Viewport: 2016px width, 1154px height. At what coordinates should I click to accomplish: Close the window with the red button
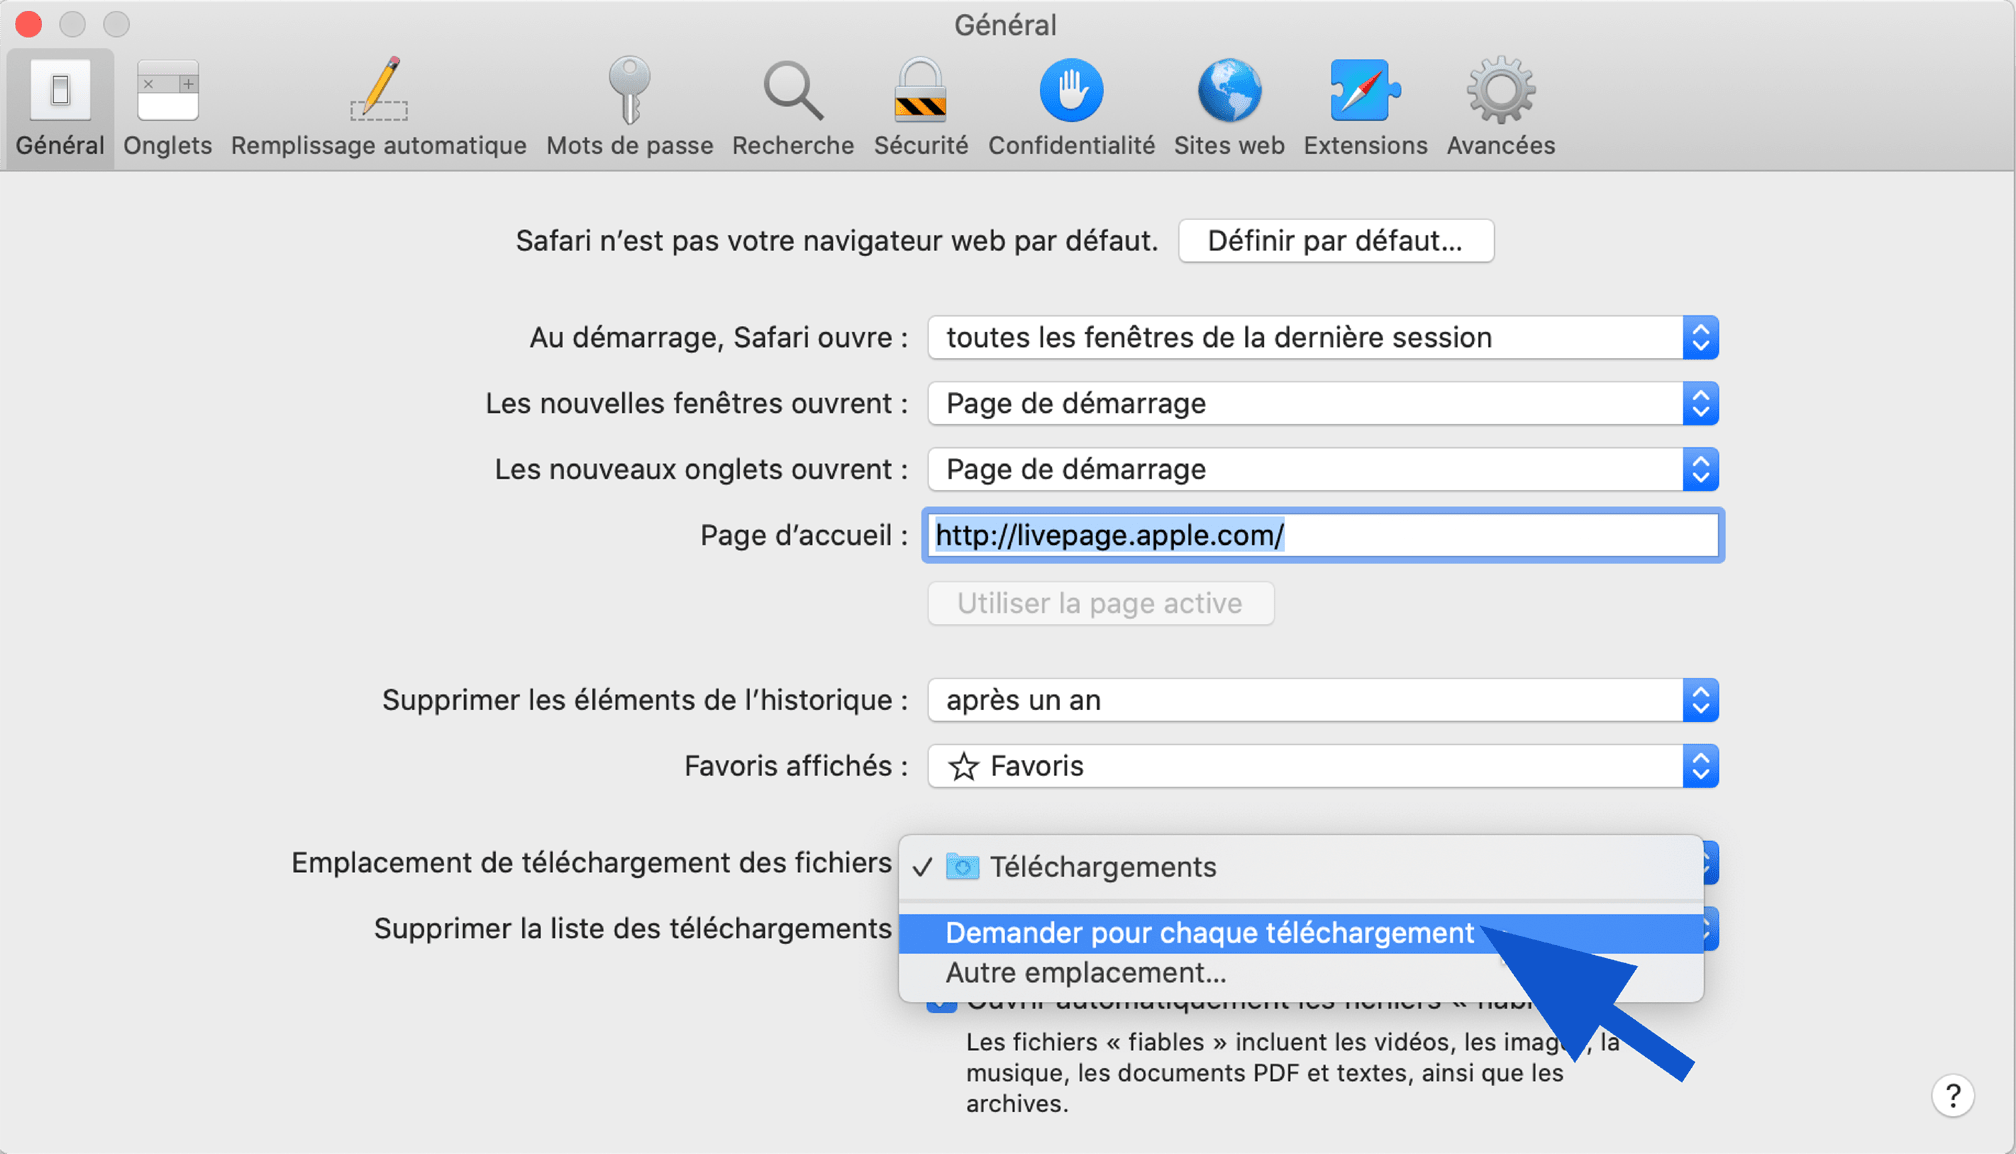click(29, 23)
